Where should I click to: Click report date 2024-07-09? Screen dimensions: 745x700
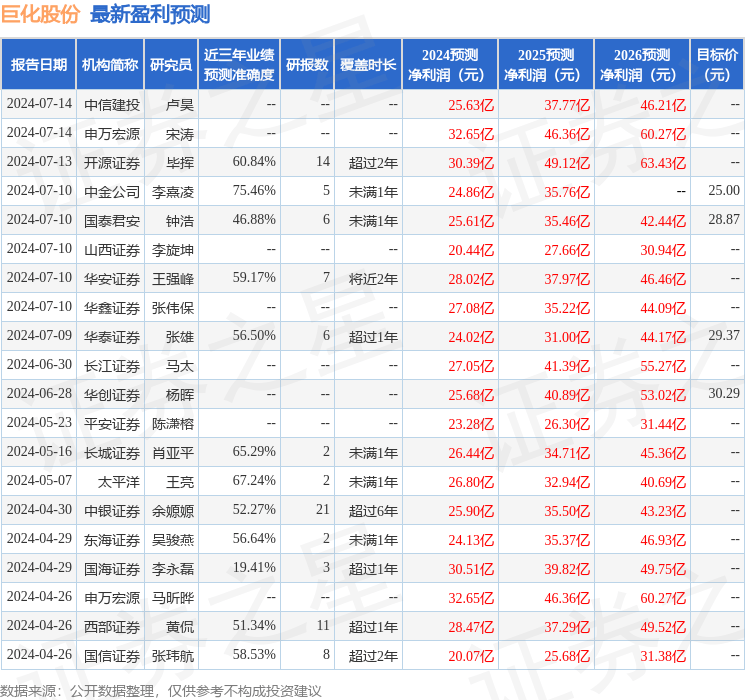pyautogui.click(x=39, y=336)
